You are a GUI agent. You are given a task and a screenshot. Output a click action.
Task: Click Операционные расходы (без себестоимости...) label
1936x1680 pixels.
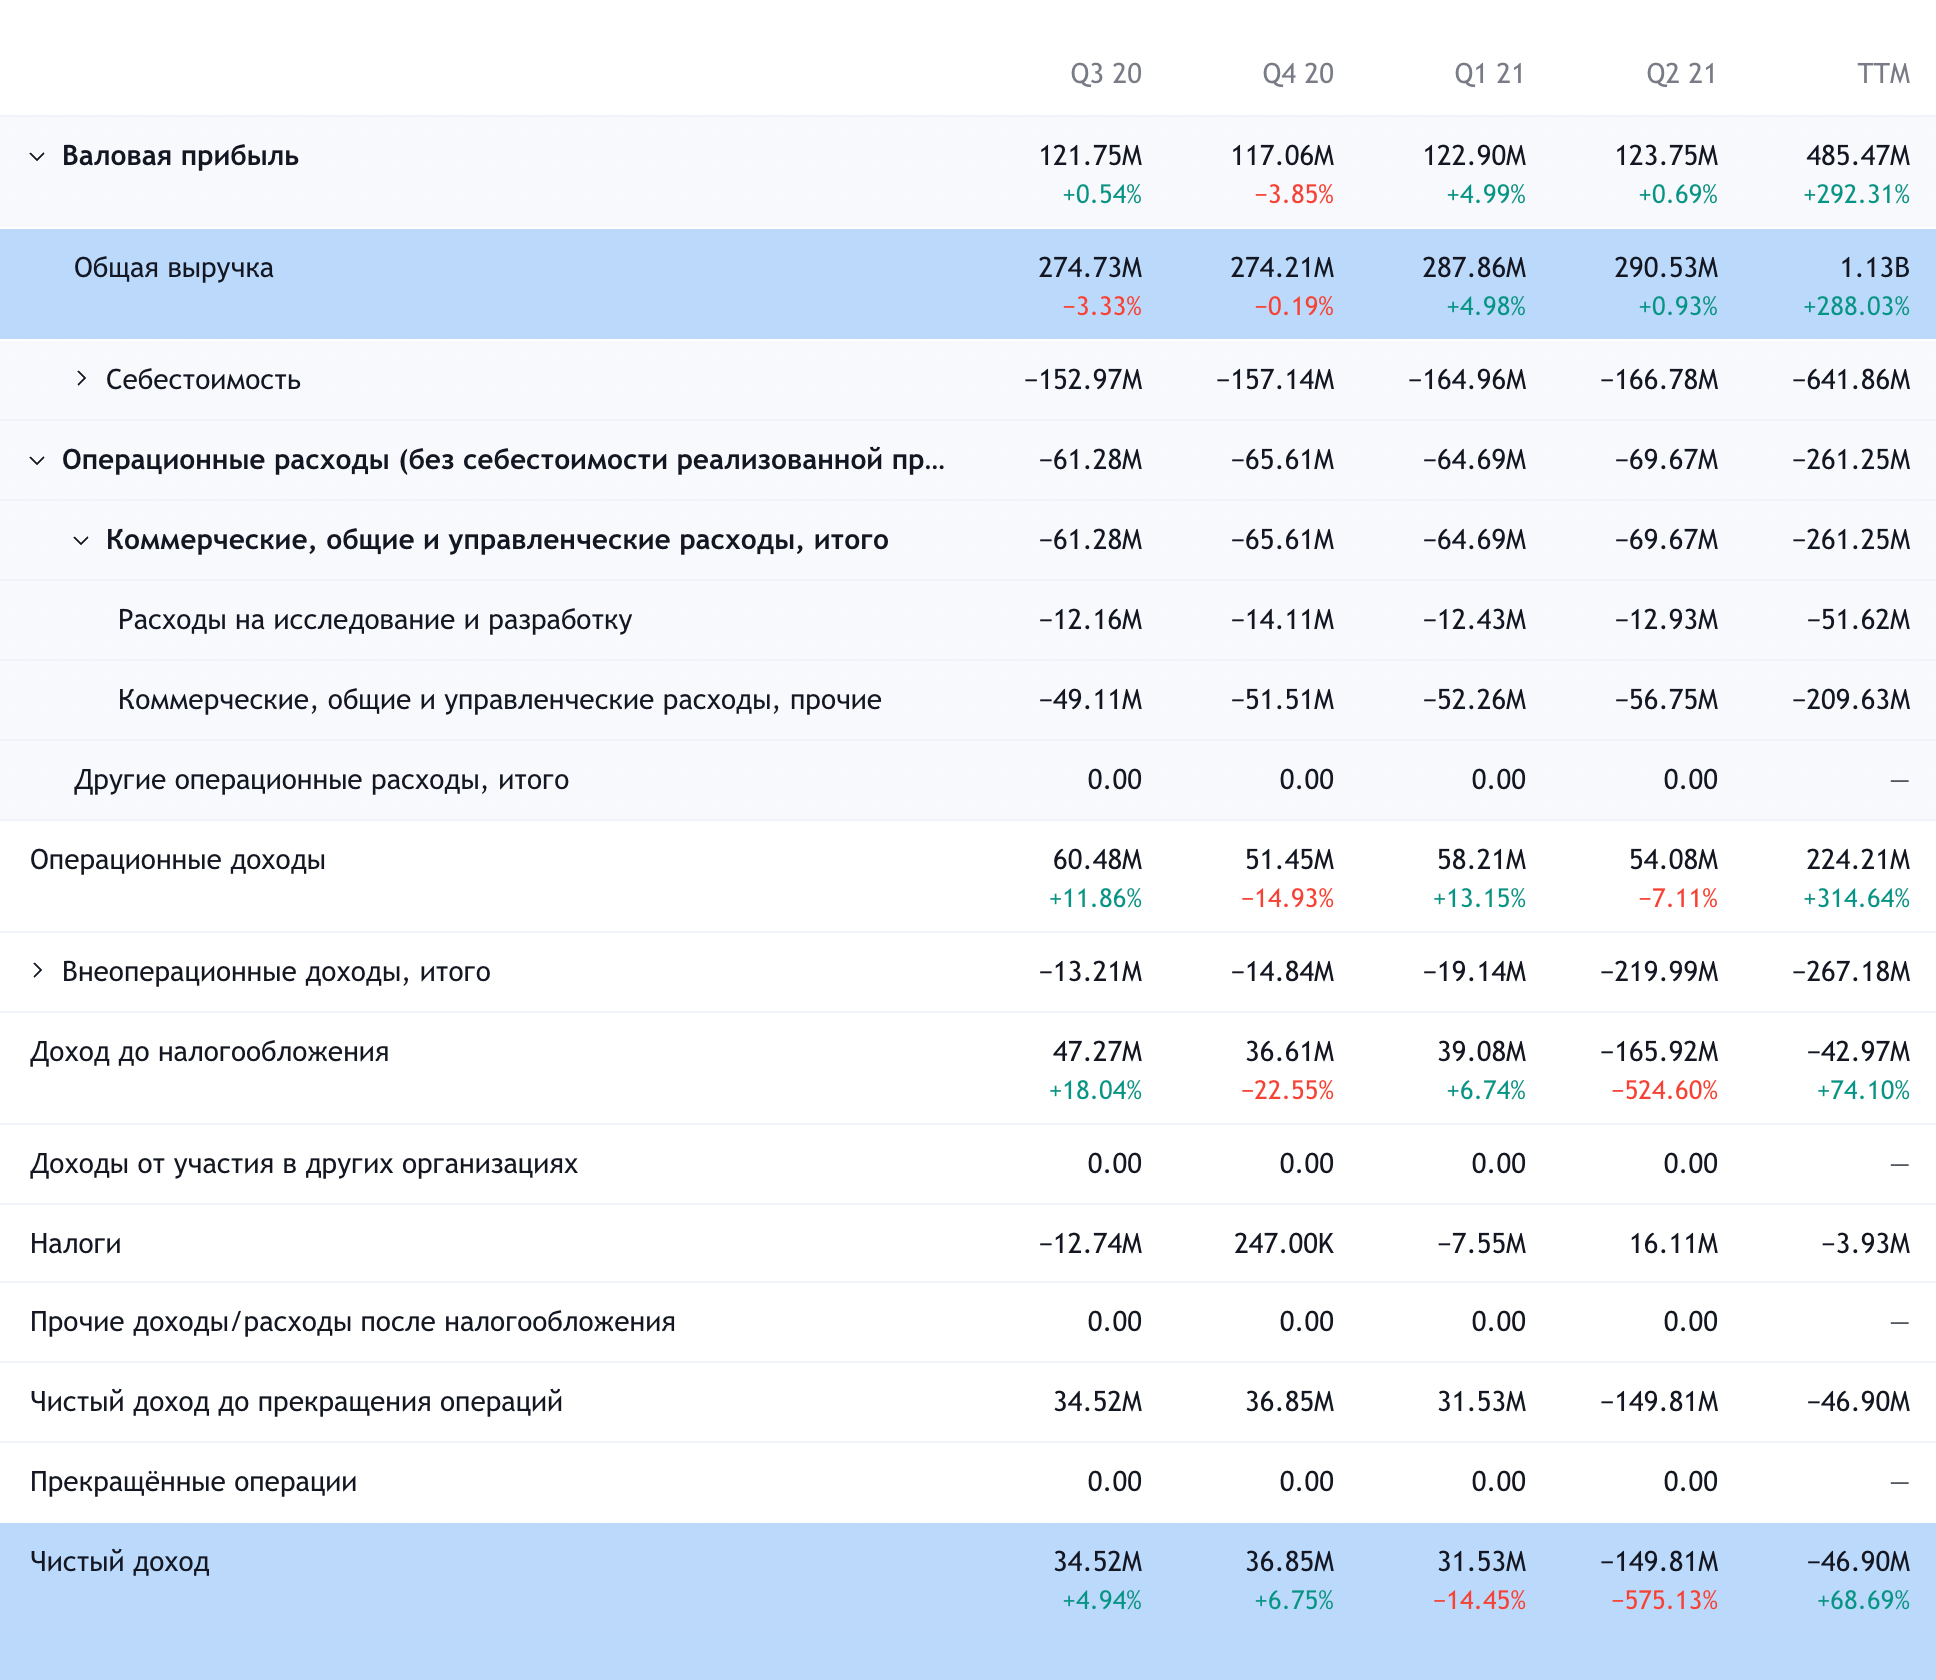(503, 460)
